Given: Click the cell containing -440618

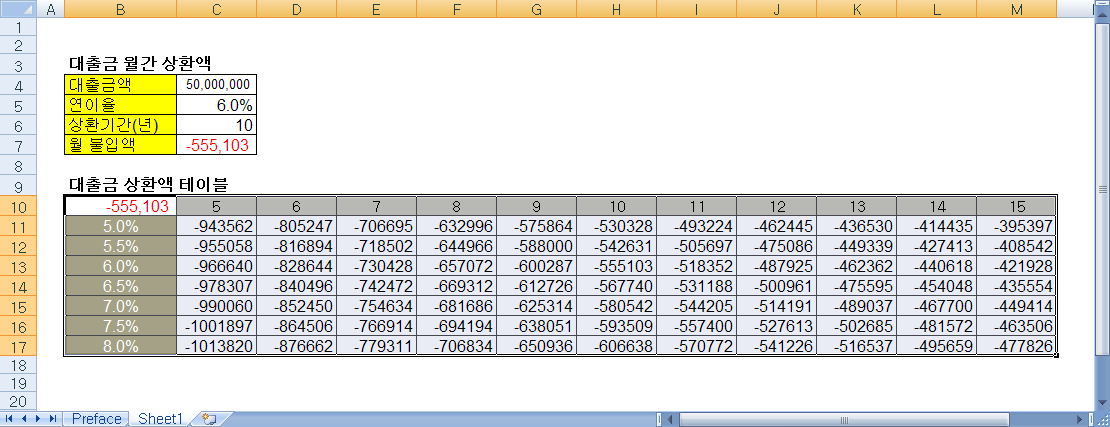Looking at the screenshot, I should click(x=937, y=267).
